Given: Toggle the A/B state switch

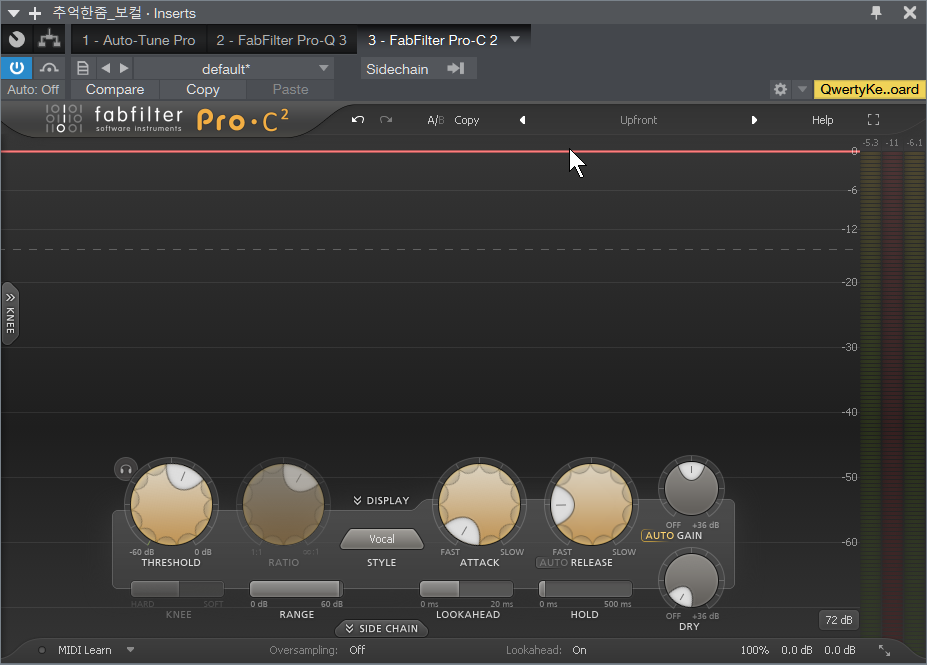Looking at the screenshot, I should click(436, 120).
